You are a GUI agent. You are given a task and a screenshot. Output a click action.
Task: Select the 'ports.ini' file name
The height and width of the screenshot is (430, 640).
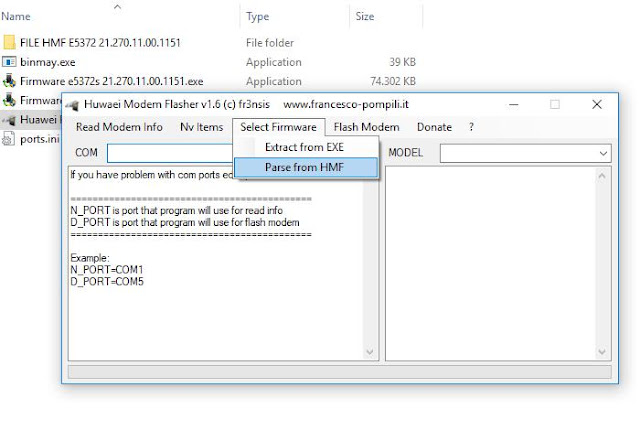click(40, 139)
